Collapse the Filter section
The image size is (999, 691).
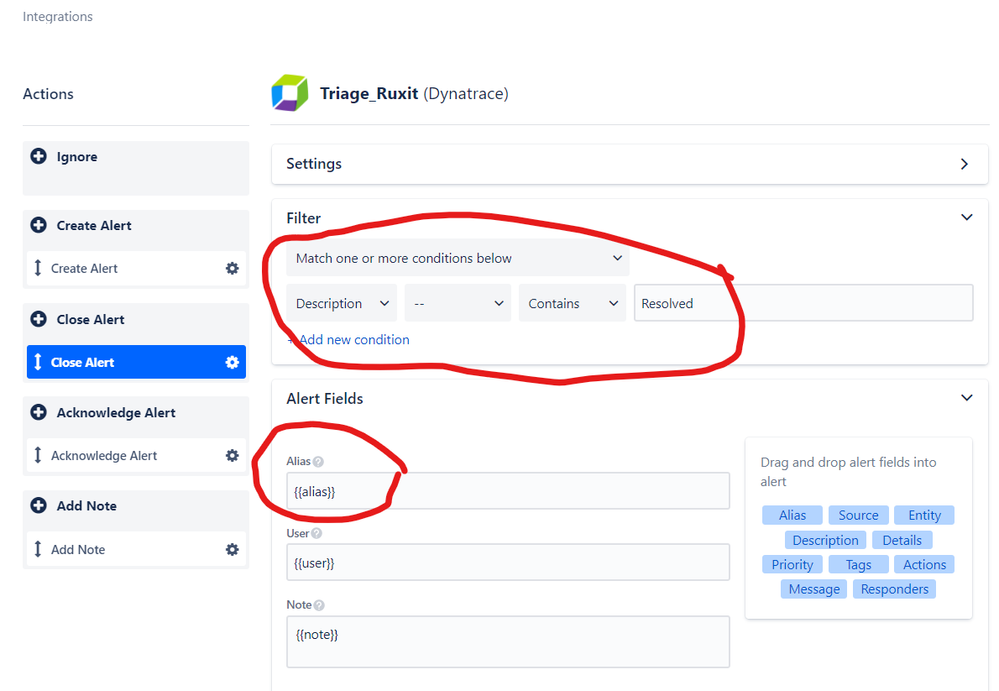tap(967, 217)
